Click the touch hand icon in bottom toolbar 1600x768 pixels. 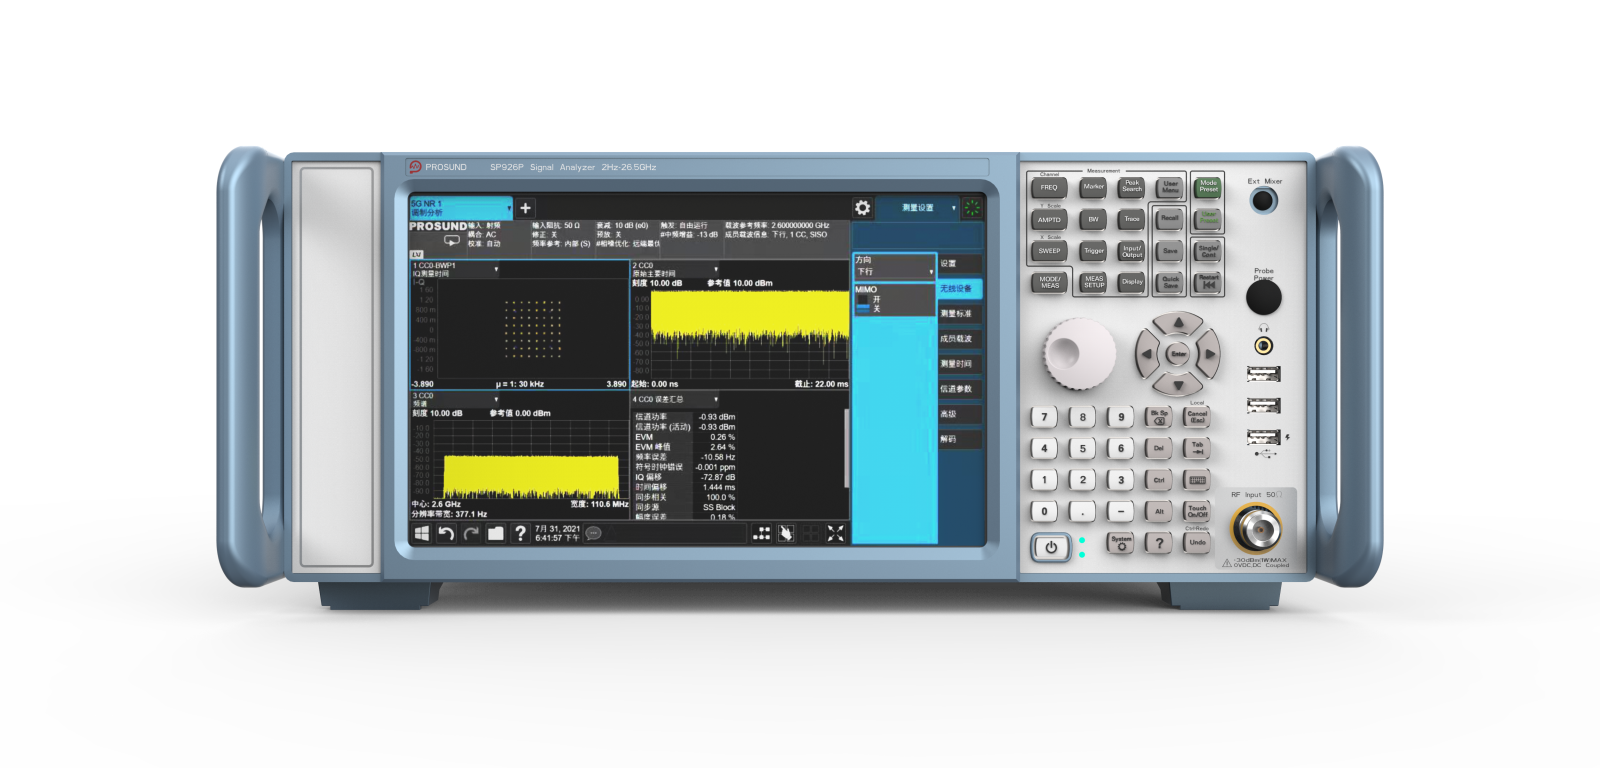tap(786, 534)
